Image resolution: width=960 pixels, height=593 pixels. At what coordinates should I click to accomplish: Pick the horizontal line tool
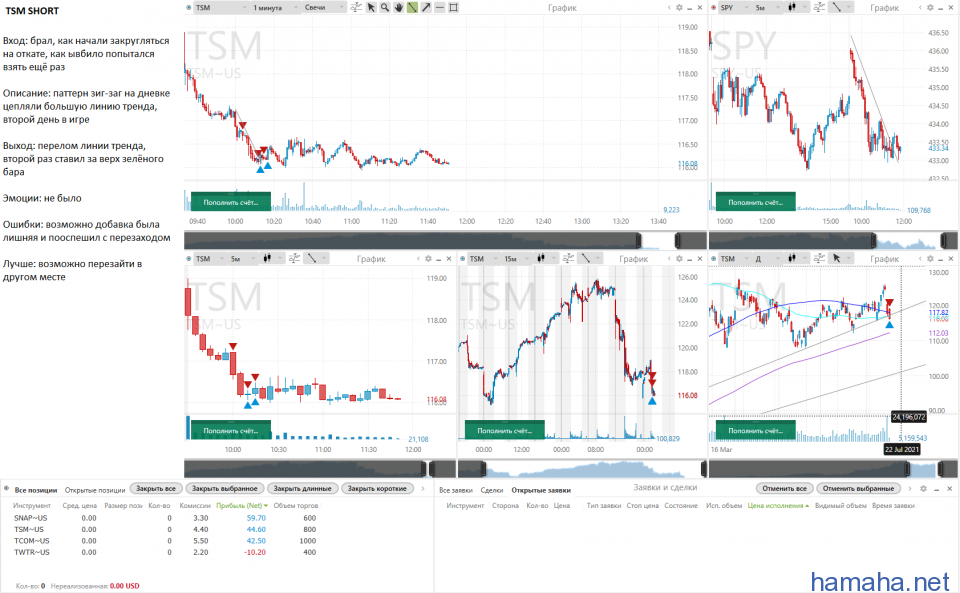[x=440, y=8]
